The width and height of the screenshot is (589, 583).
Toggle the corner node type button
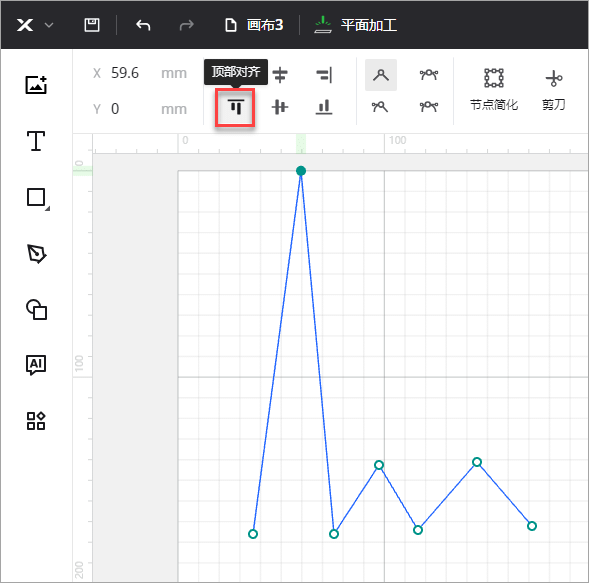point(381,75)
